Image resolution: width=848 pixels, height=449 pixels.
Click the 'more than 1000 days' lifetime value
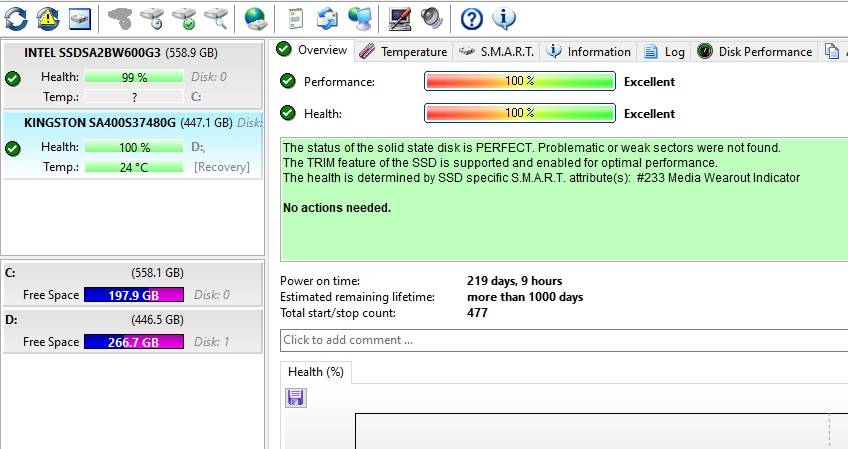point(525,297)
